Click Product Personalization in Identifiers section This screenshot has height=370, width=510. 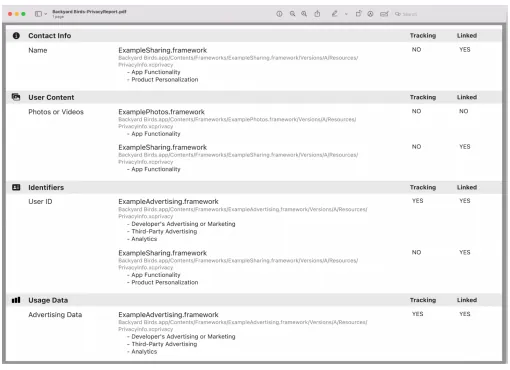(165, 282)
